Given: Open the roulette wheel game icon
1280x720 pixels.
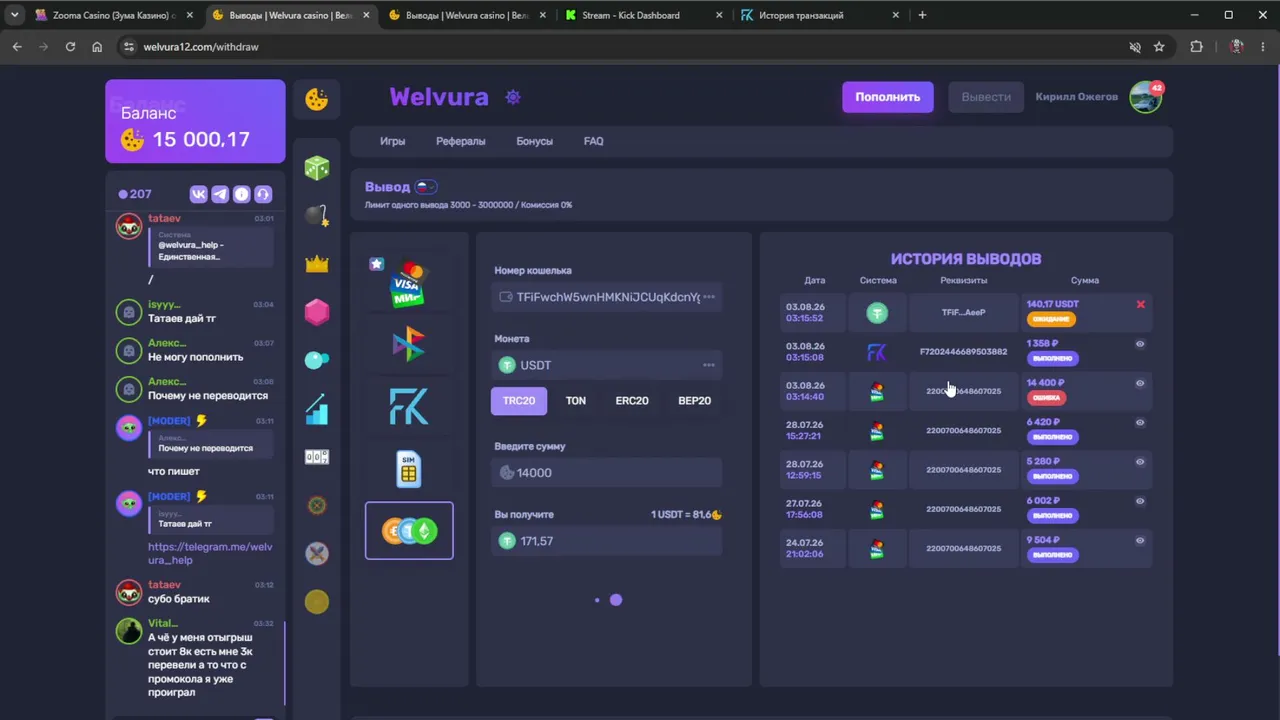Looking at the screenshot, I should point(317,505).
